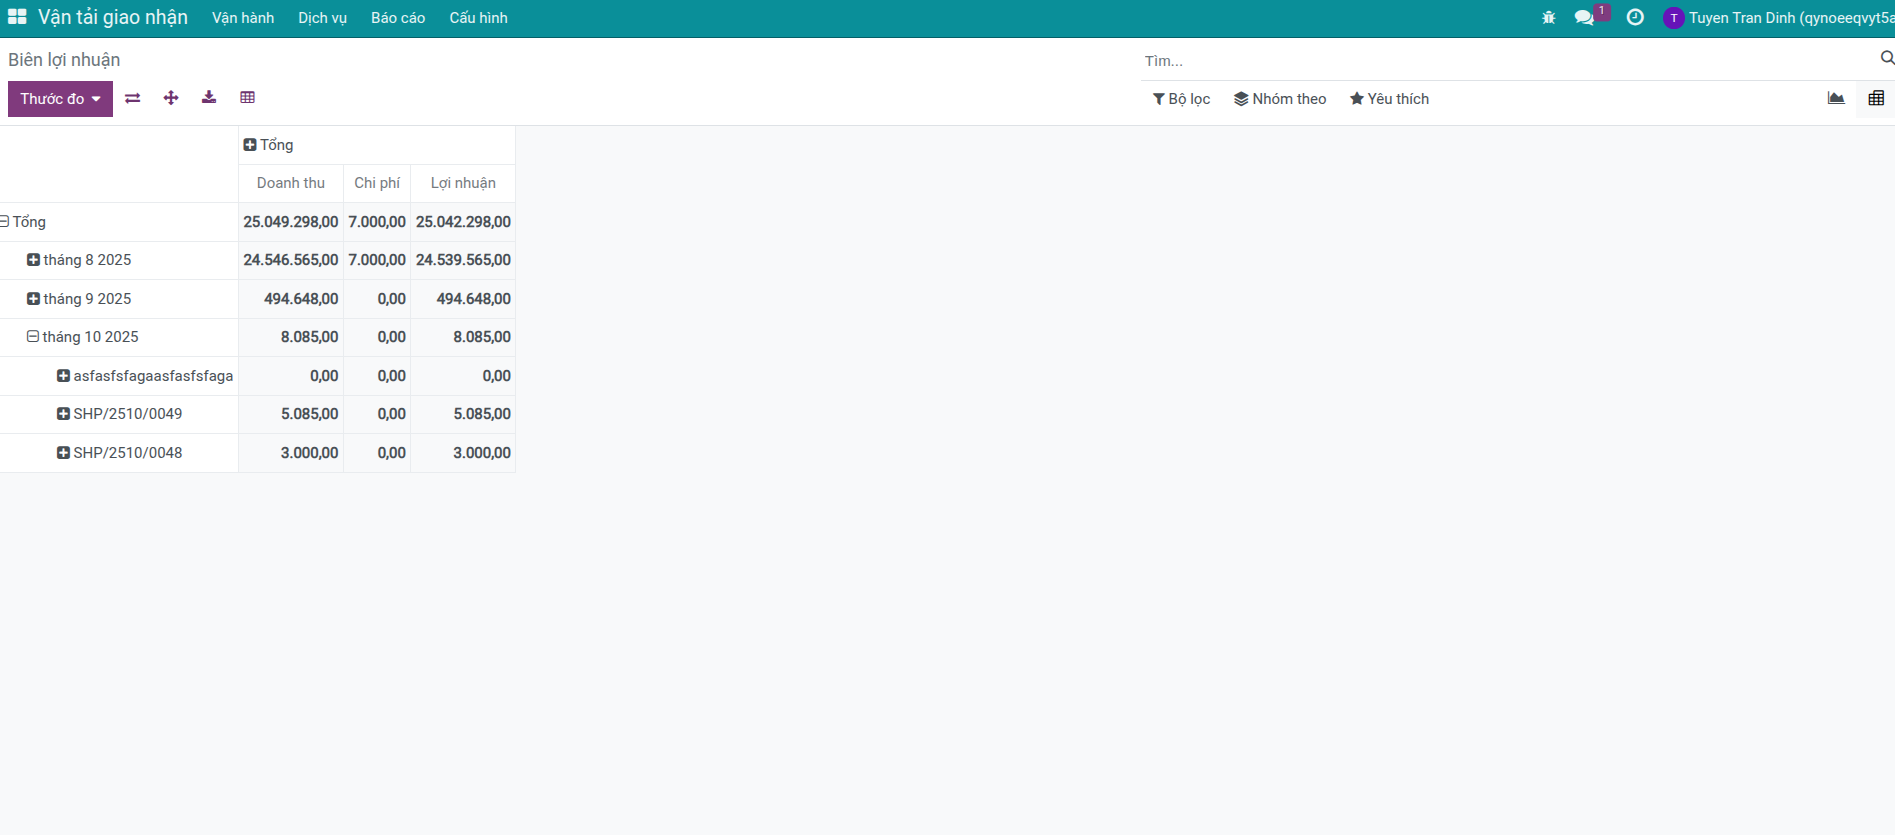This screenshot has height=835, width=1895.
Task: Collapse the tháng 10 2025 row
Action: pos(84,337)
